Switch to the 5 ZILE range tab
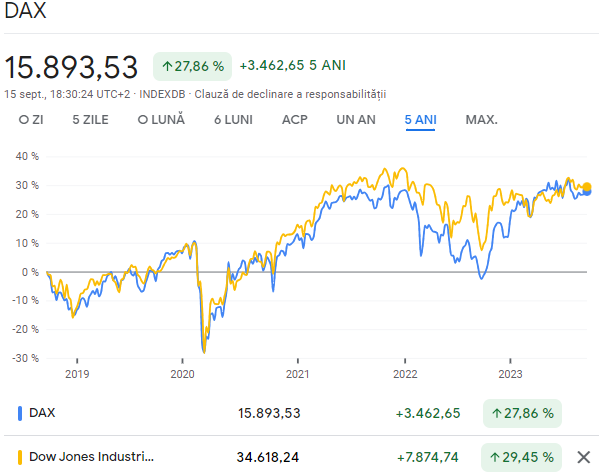Image resolution: width=599 pixels, height=474 pixels. click(91, 120)
